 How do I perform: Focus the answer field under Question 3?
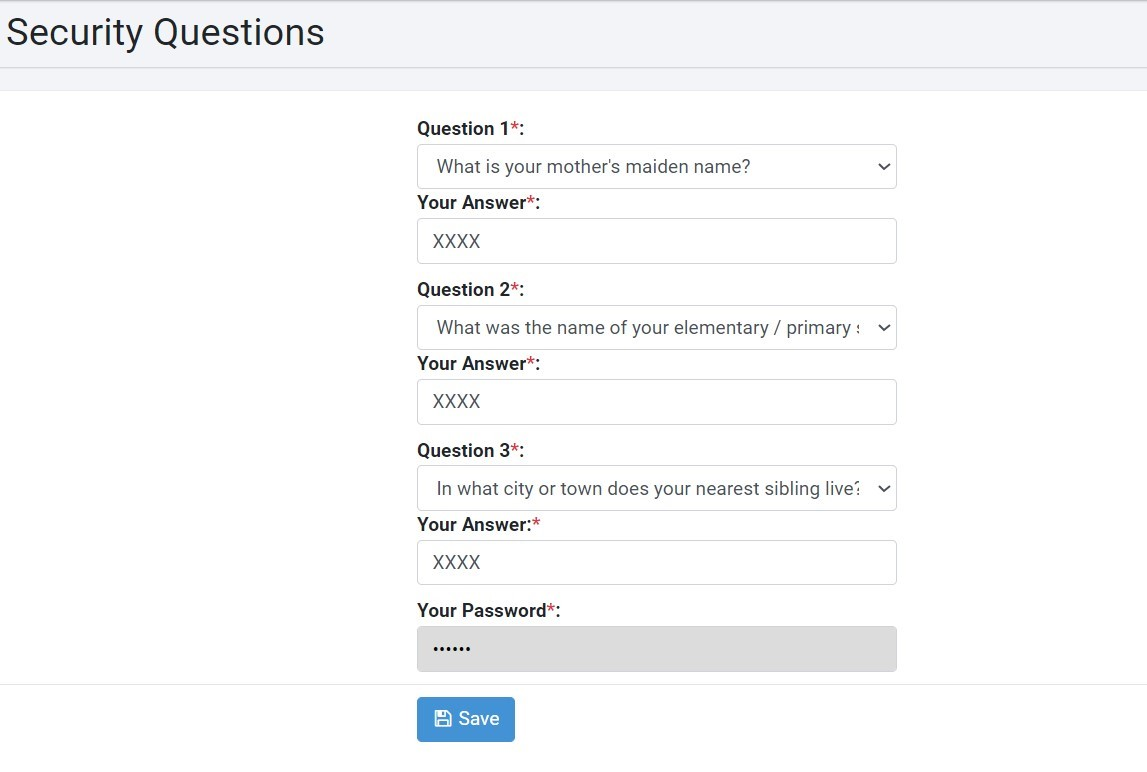657,563
